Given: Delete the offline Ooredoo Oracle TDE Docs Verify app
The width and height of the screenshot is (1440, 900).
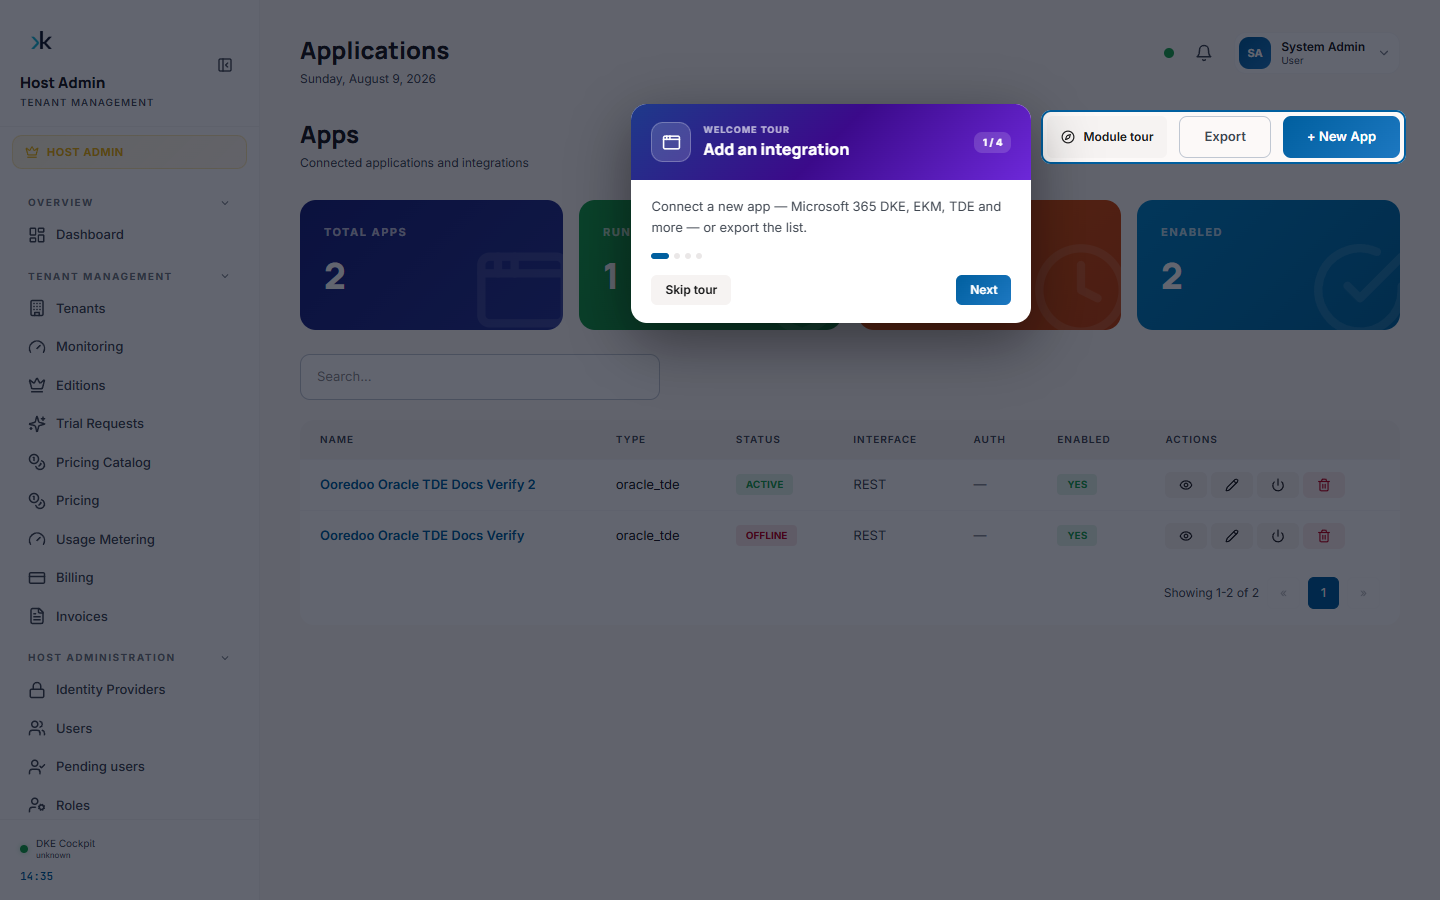Looking at the screenshot, I should [x=1324, y=536].
